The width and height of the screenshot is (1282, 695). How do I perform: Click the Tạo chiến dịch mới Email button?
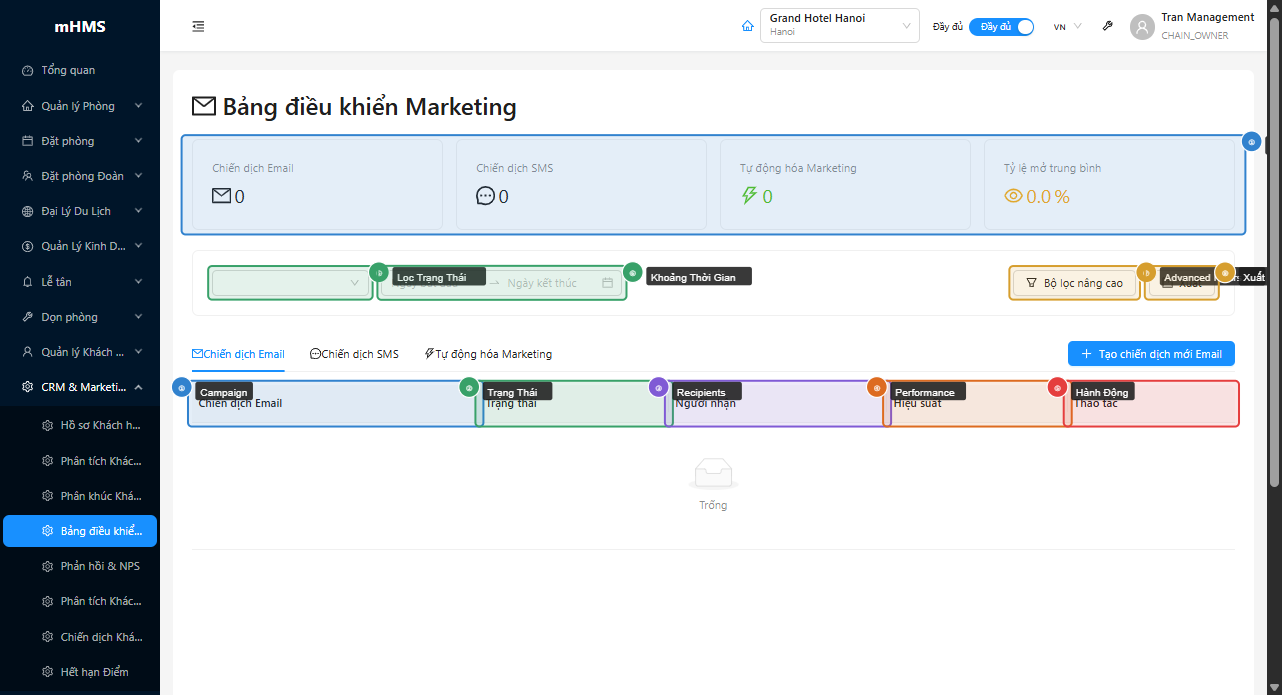pos(1151,353)
